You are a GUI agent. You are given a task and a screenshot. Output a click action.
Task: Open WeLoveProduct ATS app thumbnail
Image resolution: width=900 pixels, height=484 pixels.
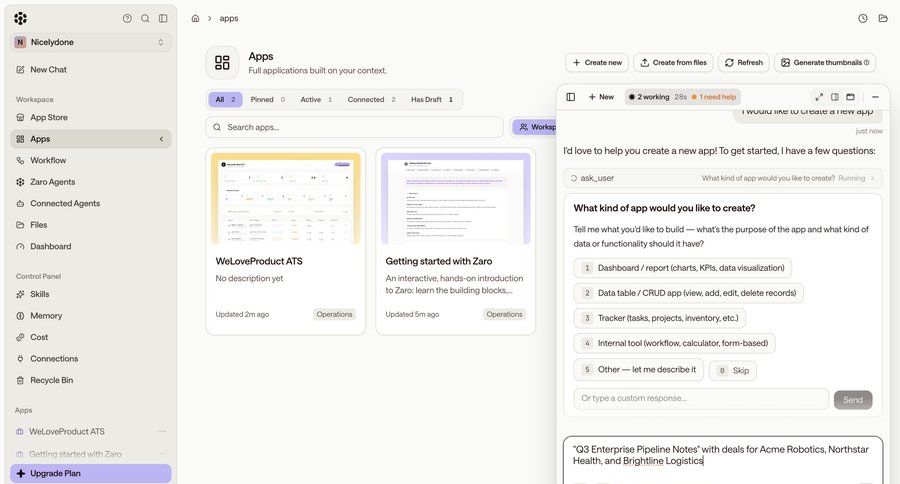[286, 199]
